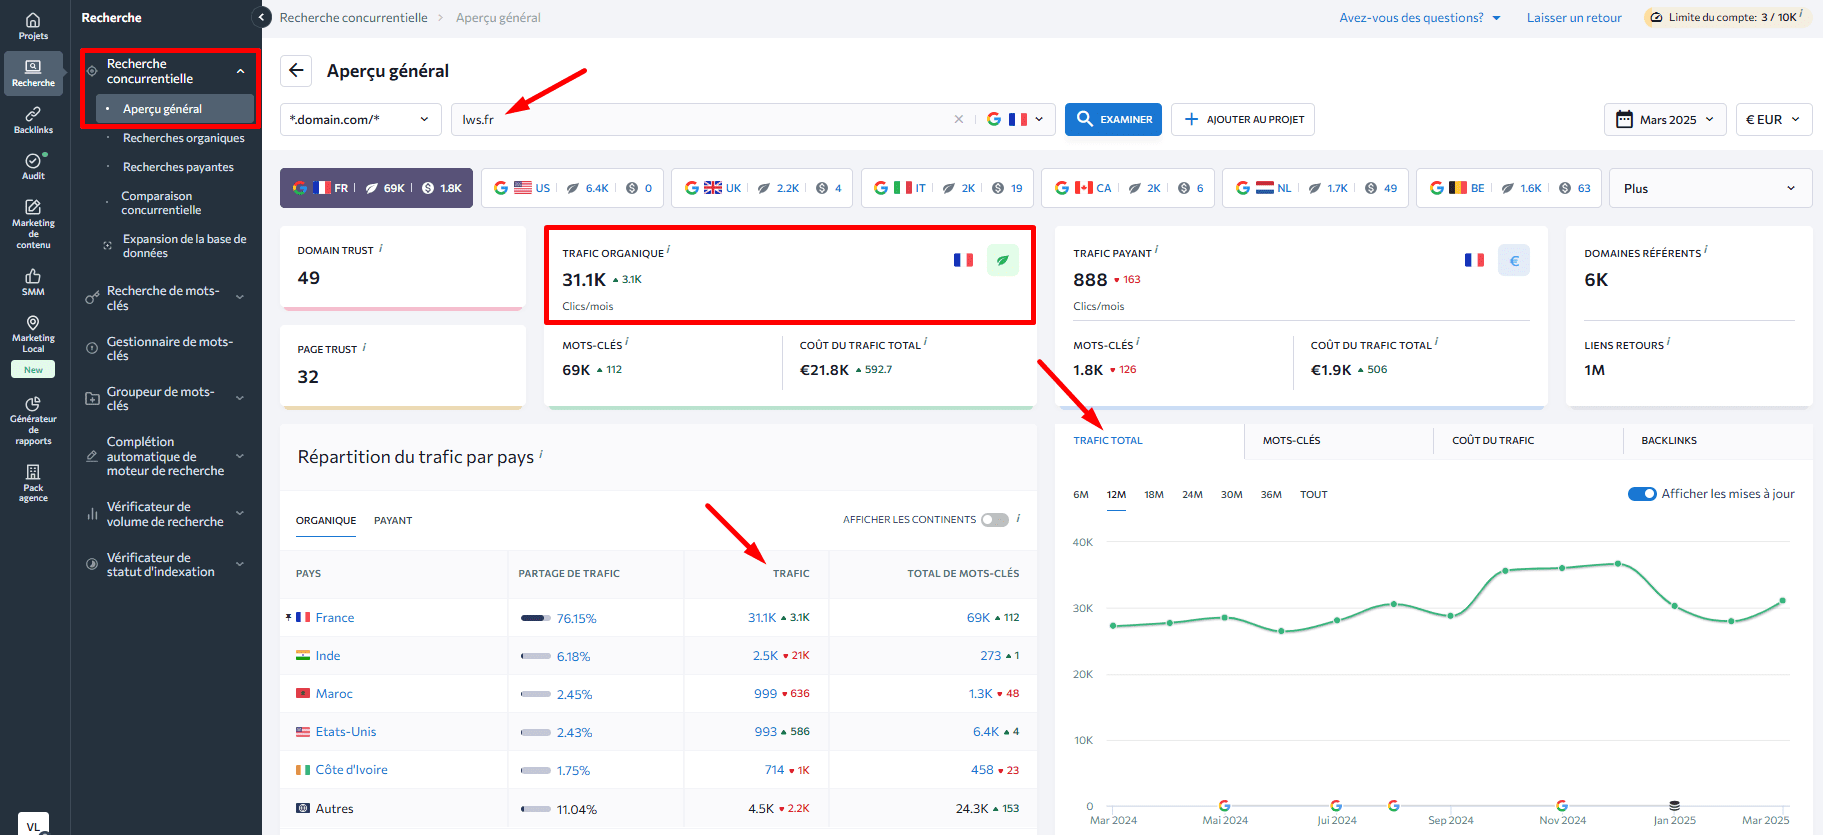Click the database update marker near Jan 2025

pyautogui.click(x=1674, y=805)
